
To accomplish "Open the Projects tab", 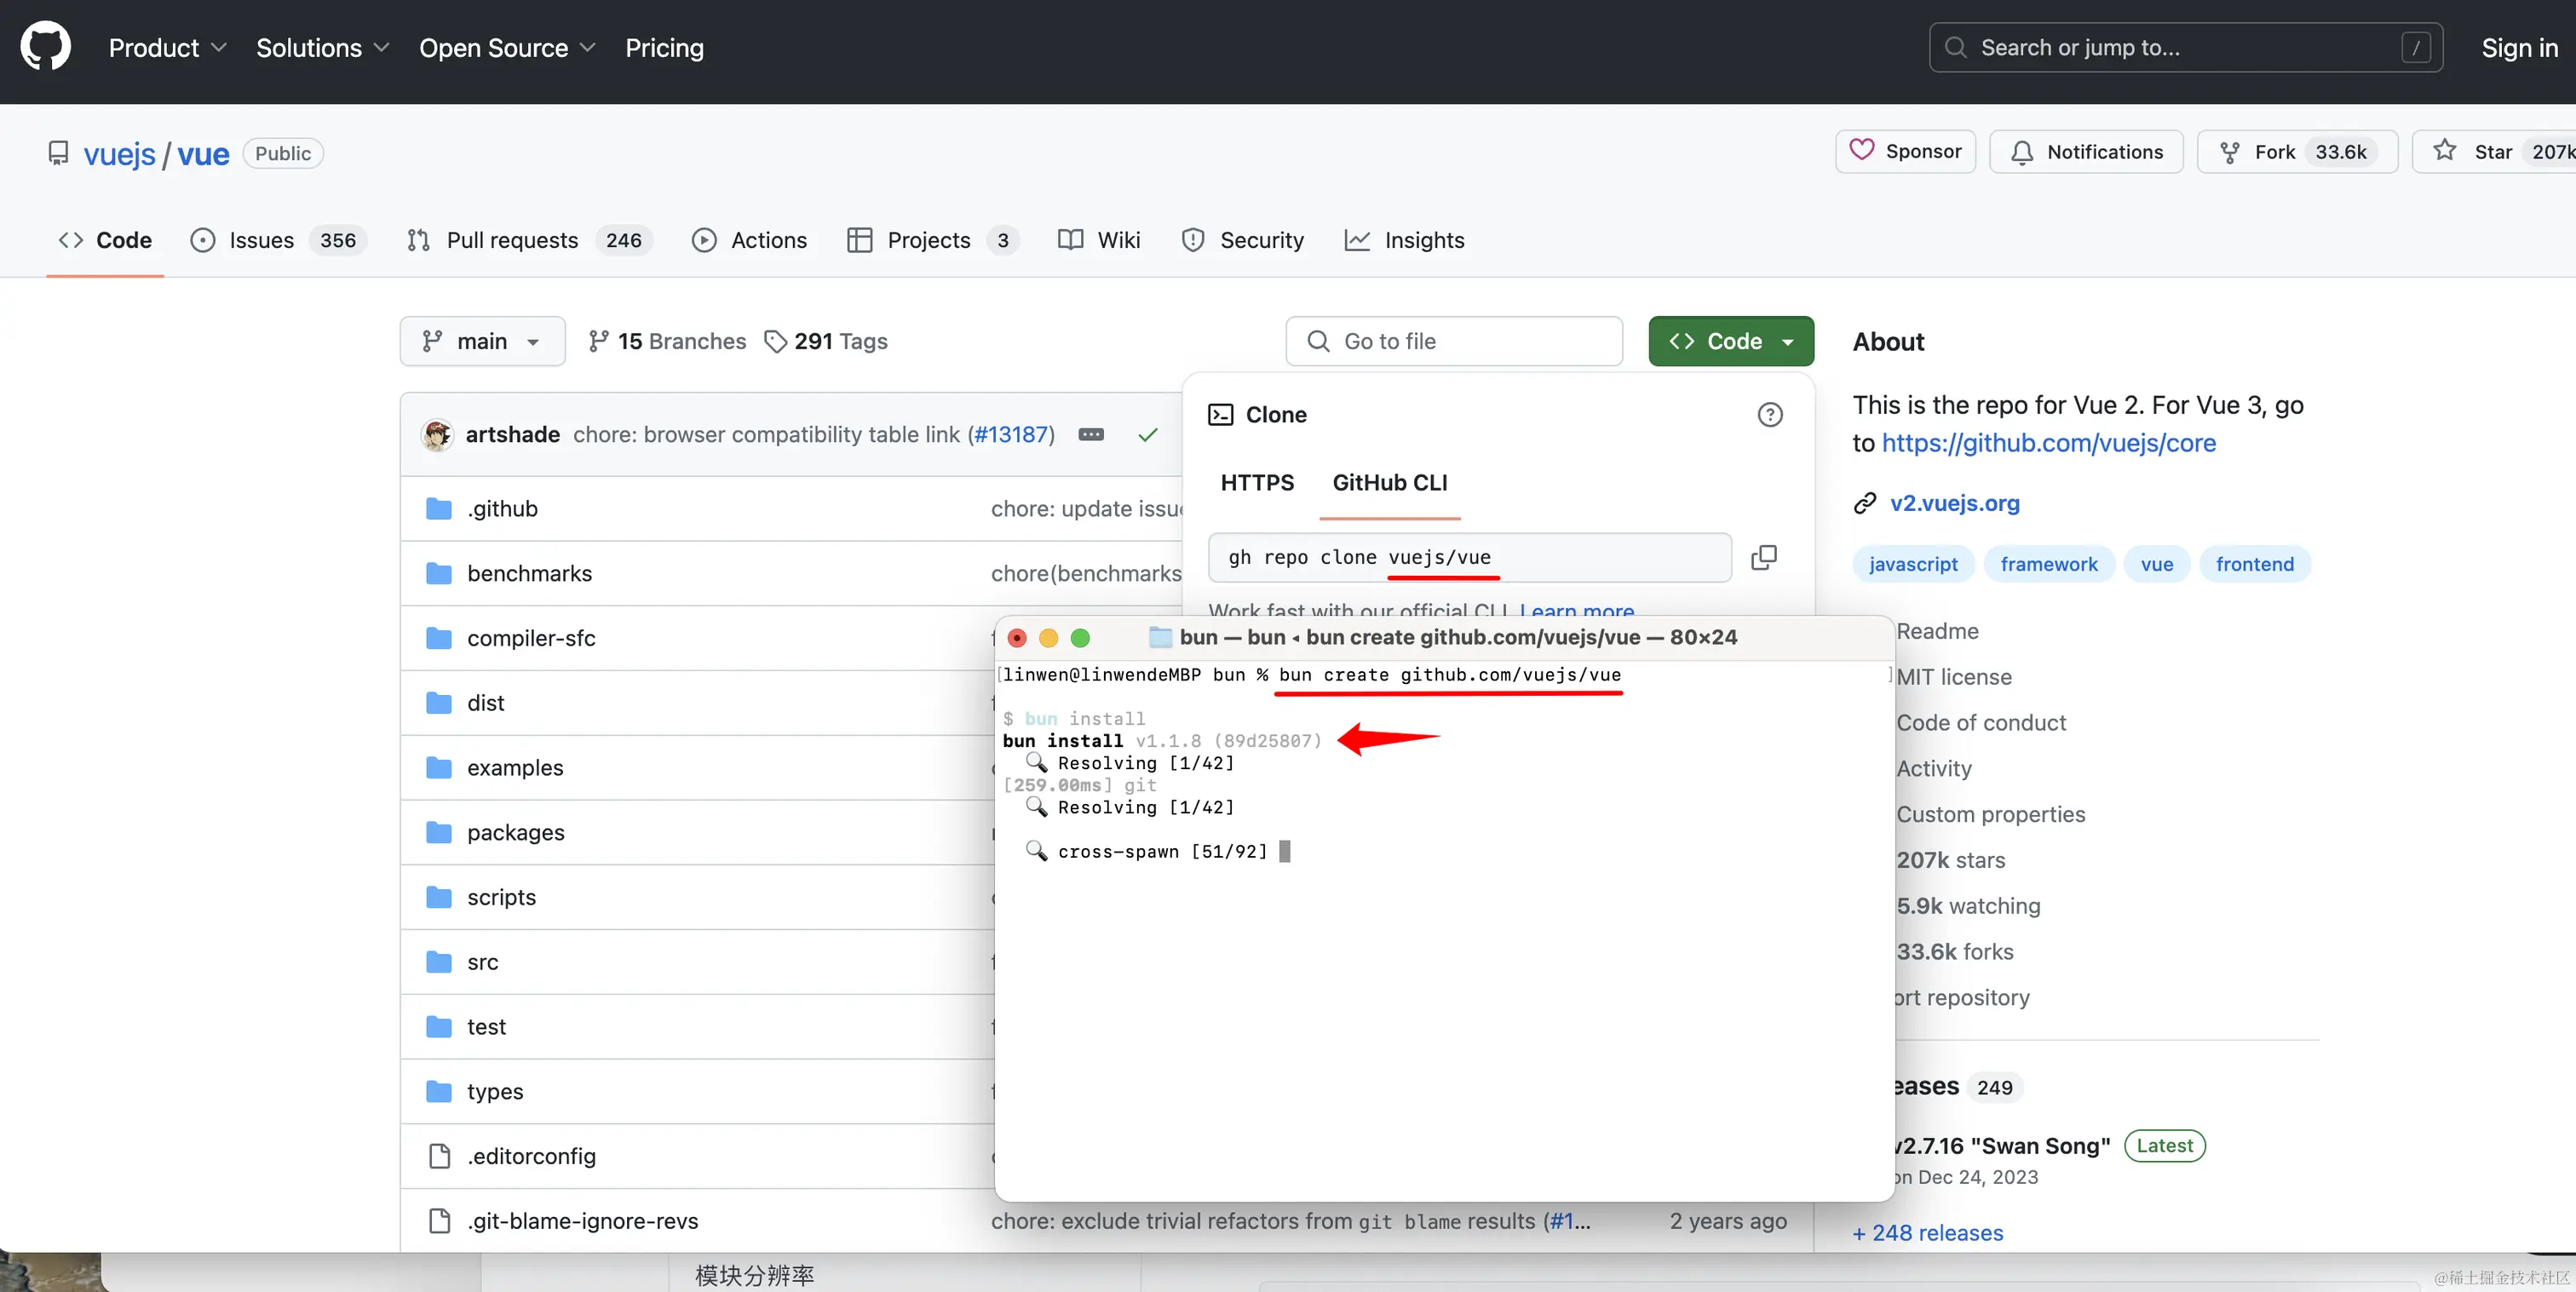I will pos(932,240).
